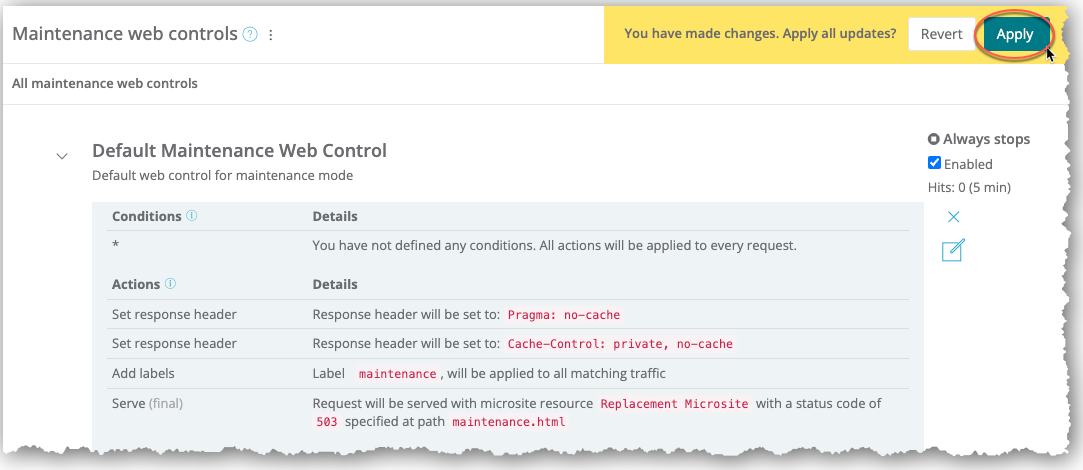Collapse the Default Maintenance Web Control section
The height and width of the screenshot is (470, 1083).
pos(62,156)
